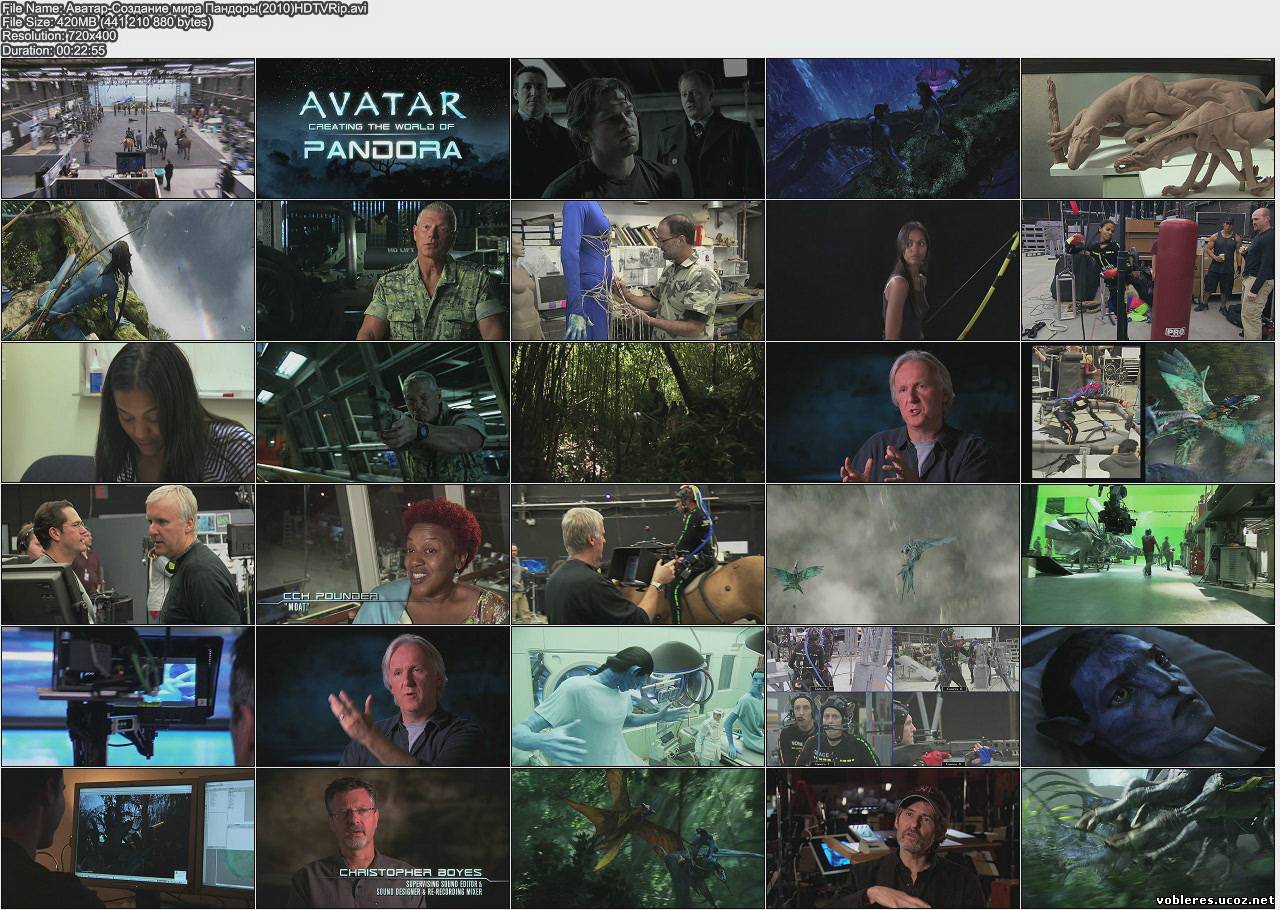The height and width of the screenshot is (910, 1280).
Task: Open the frame of man in cap at mixing console
Action: point(893,838)
